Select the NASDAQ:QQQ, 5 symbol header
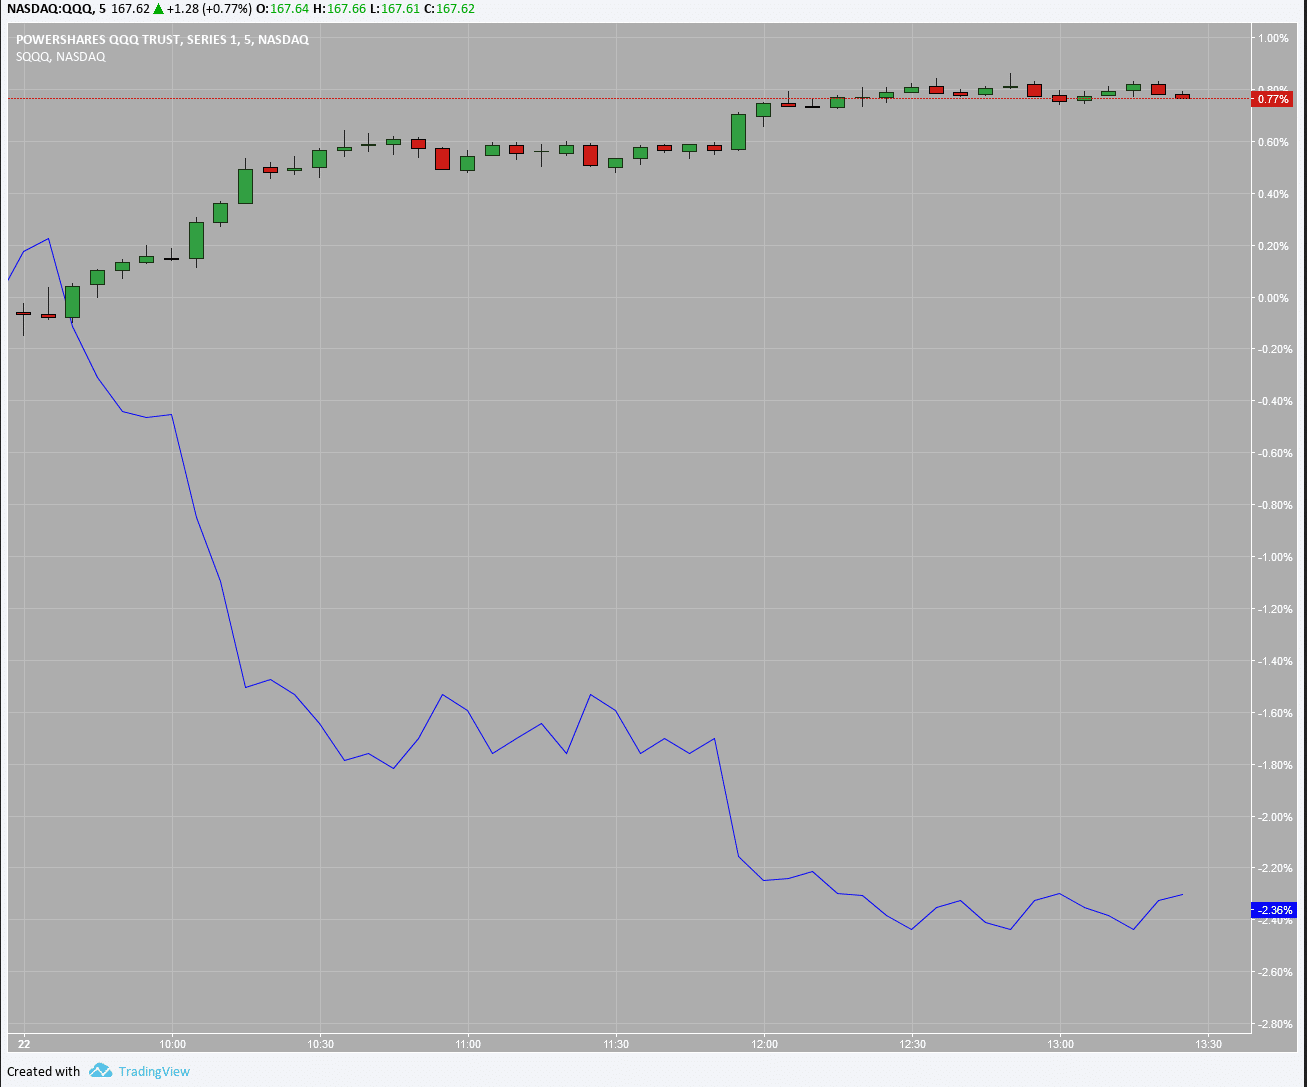 click(x=54, y=9)
